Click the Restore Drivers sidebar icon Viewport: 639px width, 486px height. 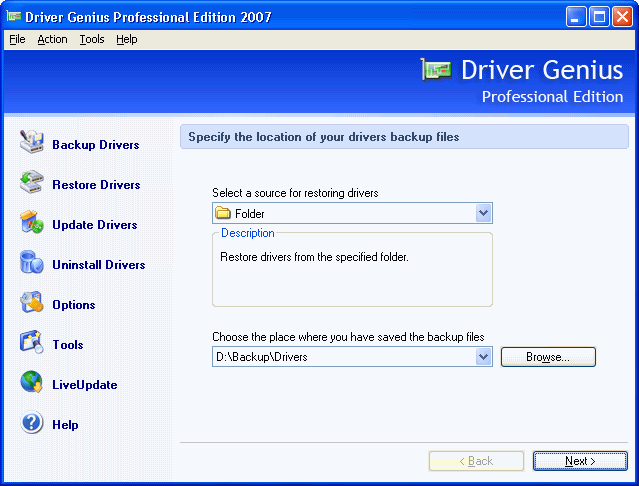32,183
